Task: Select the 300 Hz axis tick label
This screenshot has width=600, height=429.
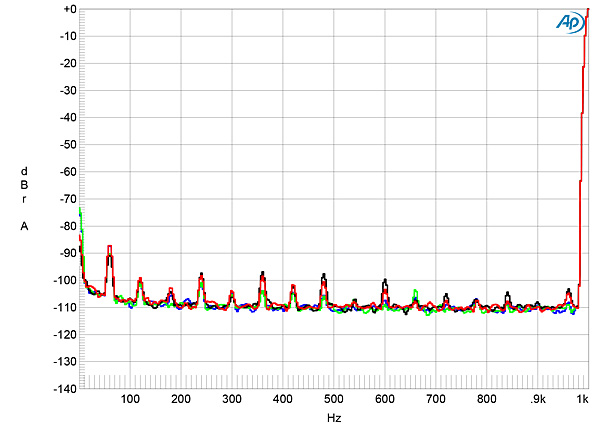Action: click(232, 400)
